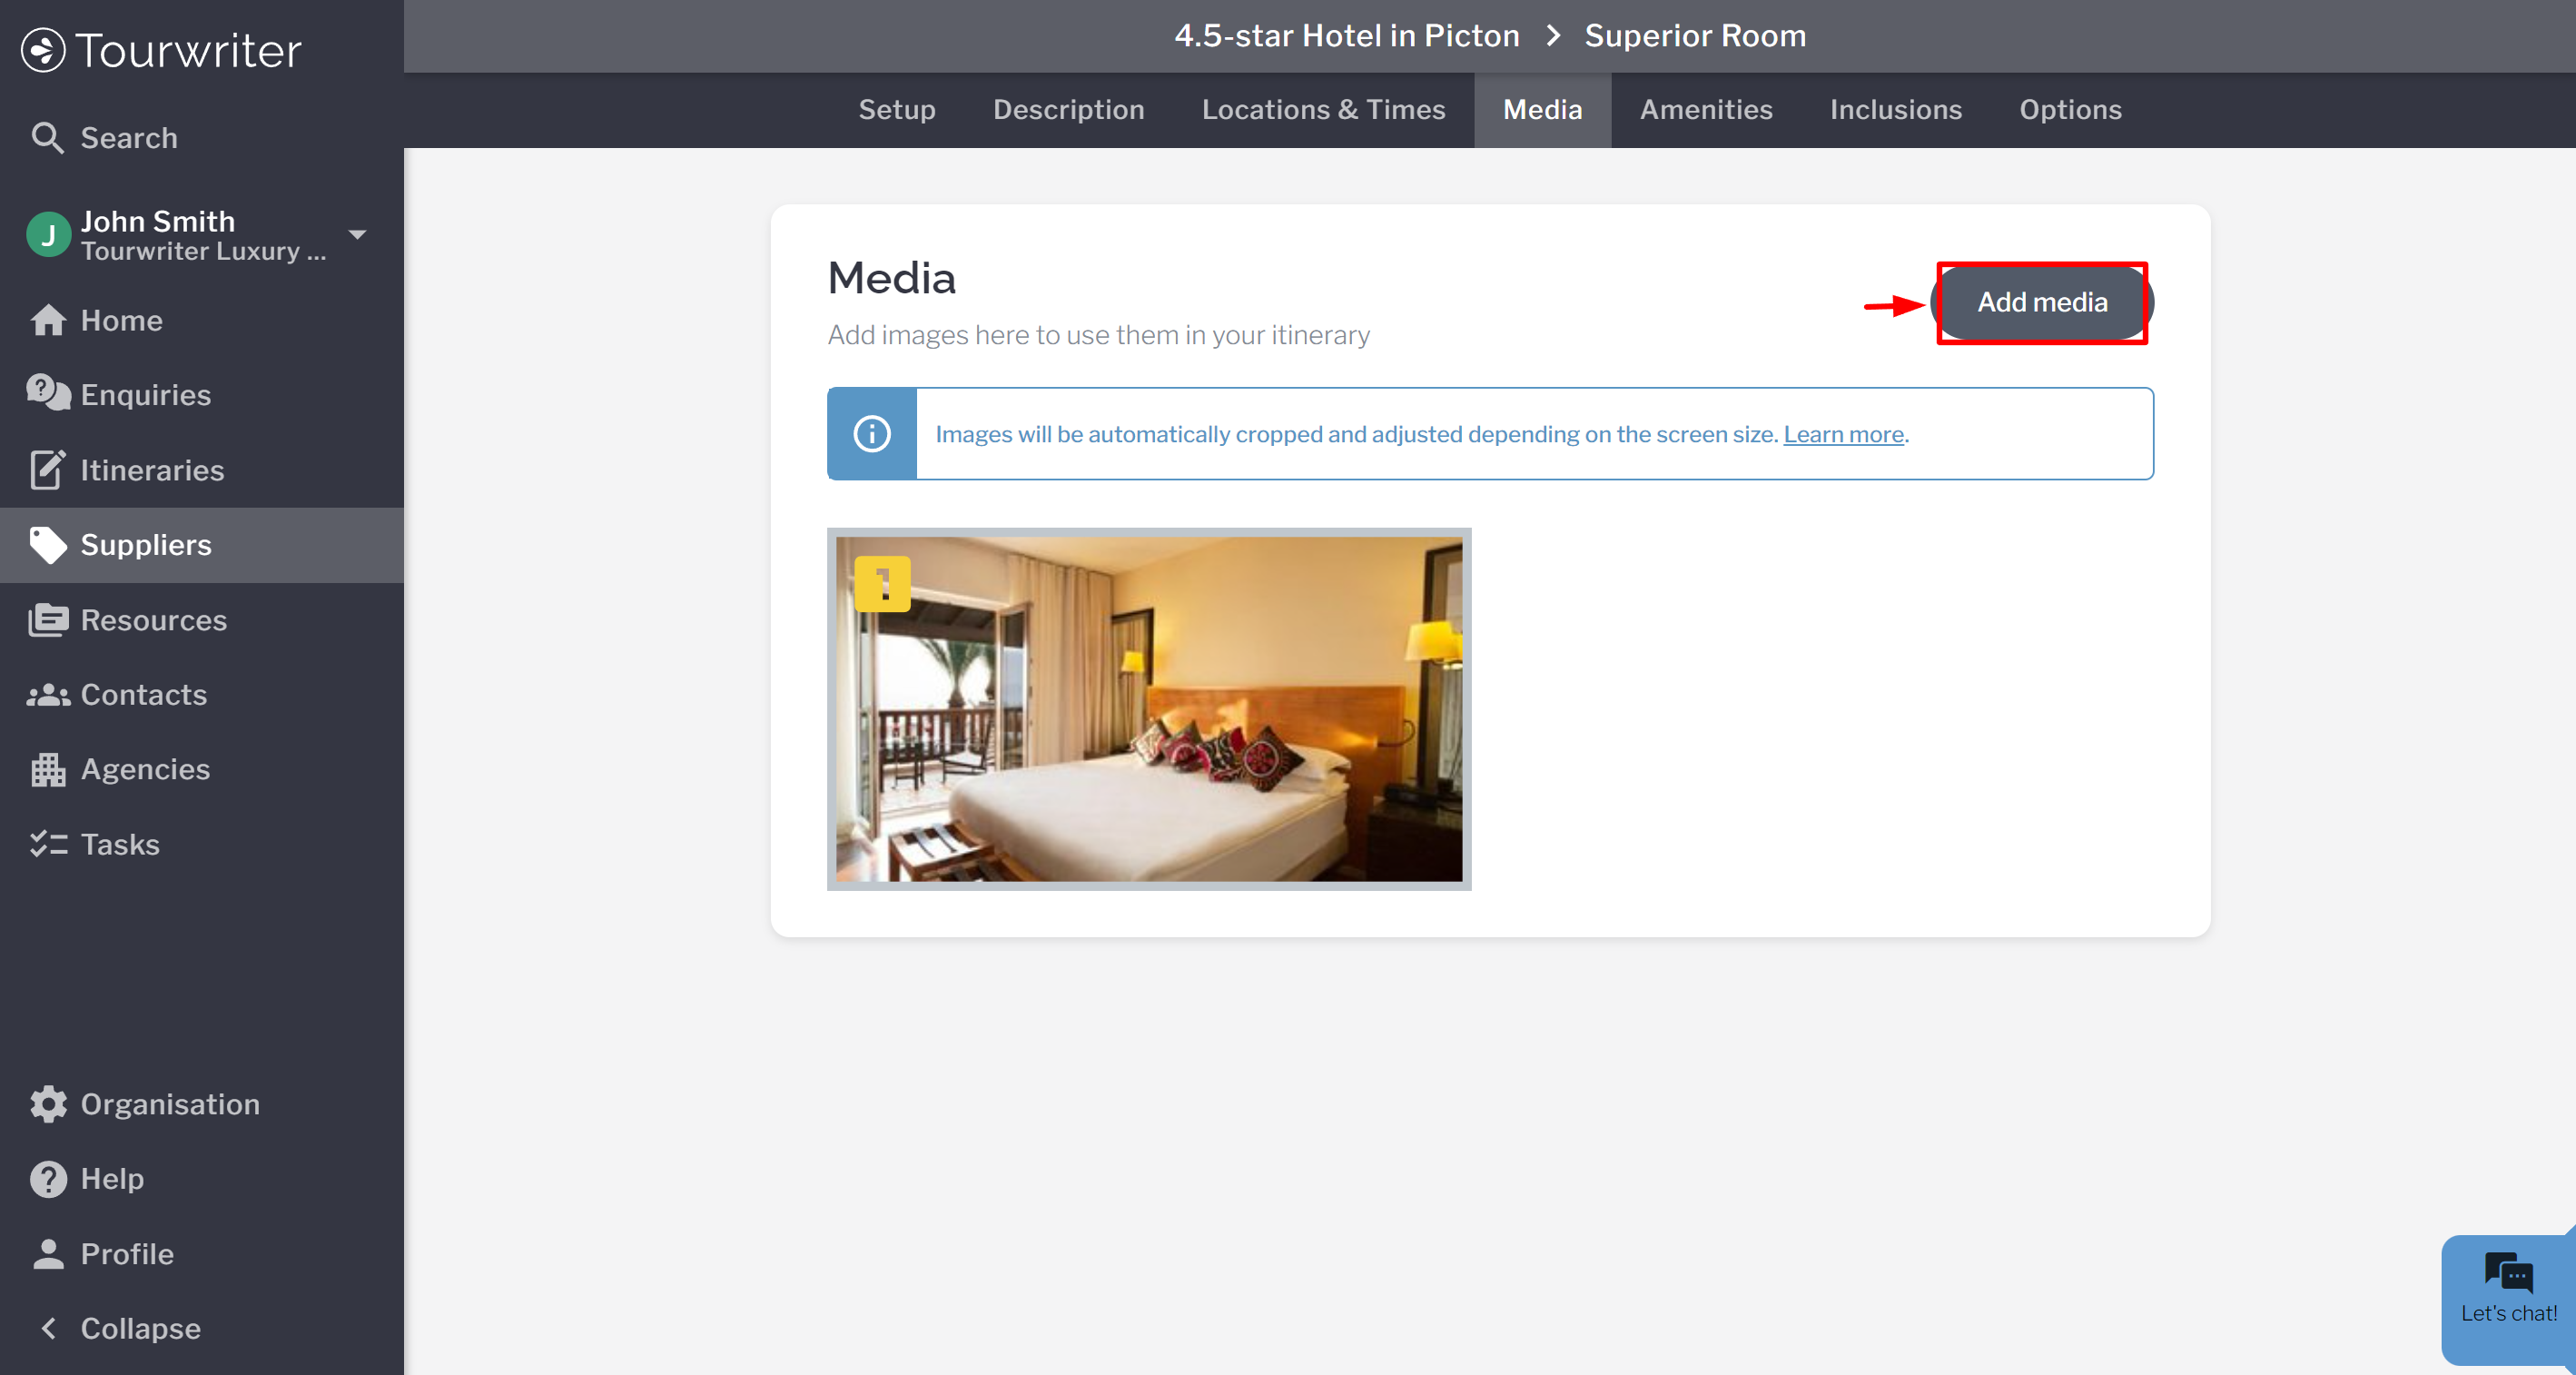The image size is (2576, 1375).
Task: Open 4.5-star Hotel in Picton breadcrumb
Action: point(1346,36)
